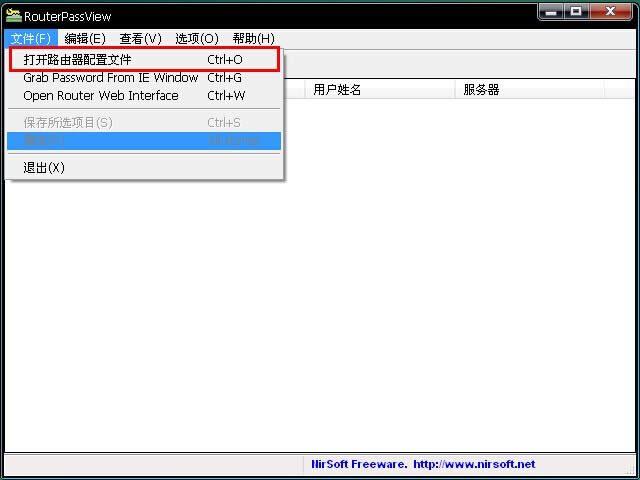Viewport: 640px width, 480px height.
Task: Click the blue highlighted menu entry
Action: (x=144, y=141)
